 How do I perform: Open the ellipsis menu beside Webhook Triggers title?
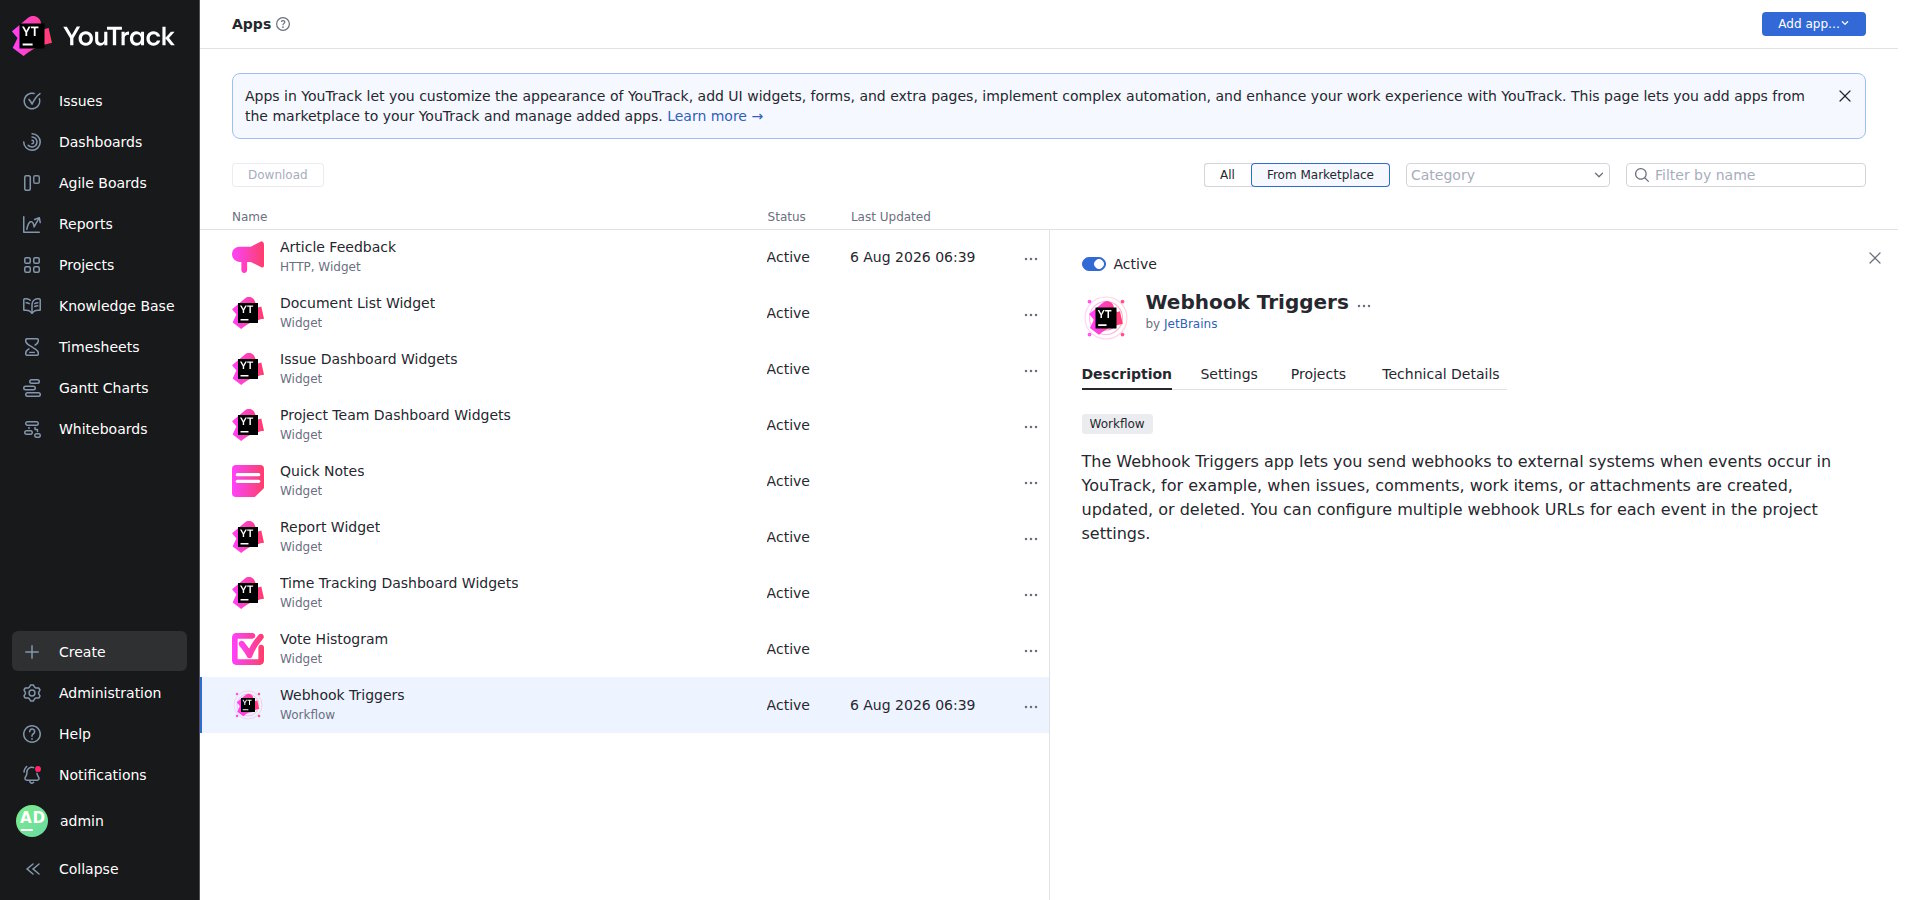1364,304
